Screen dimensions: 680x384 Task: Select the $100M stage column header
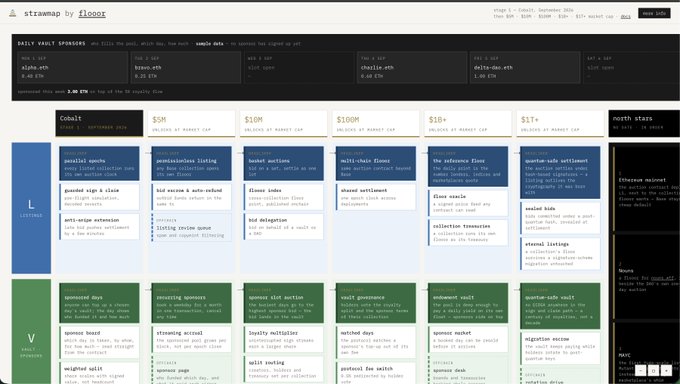376,123
